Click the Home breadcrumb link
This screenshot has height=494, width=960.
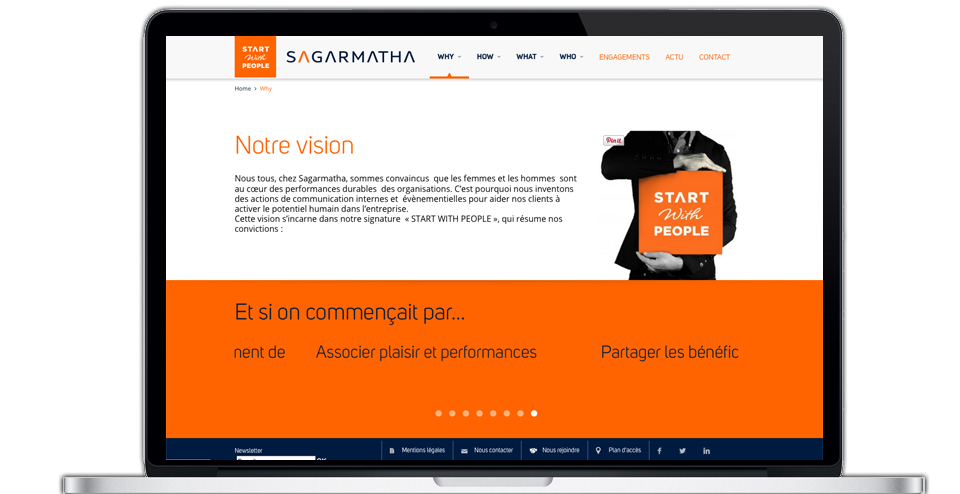coord(242,89)
